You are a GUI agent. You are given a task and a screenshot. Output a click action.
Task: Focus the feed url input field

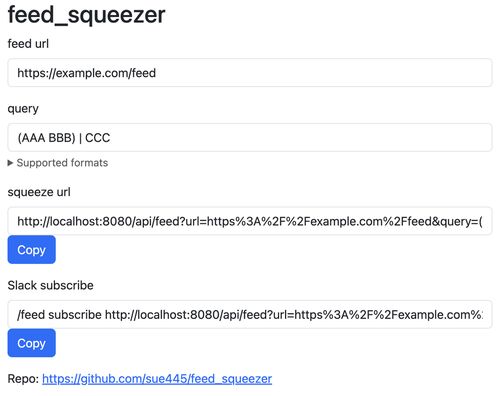(x=250, y=73)
